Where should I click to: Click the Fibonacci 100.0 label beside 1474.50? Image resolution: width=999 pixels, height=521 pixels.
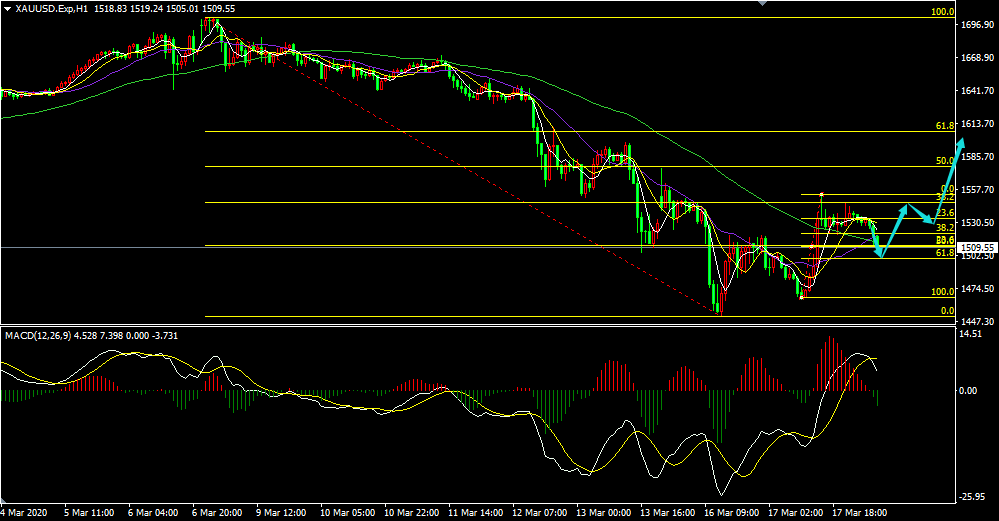click(x=943, y=292)
